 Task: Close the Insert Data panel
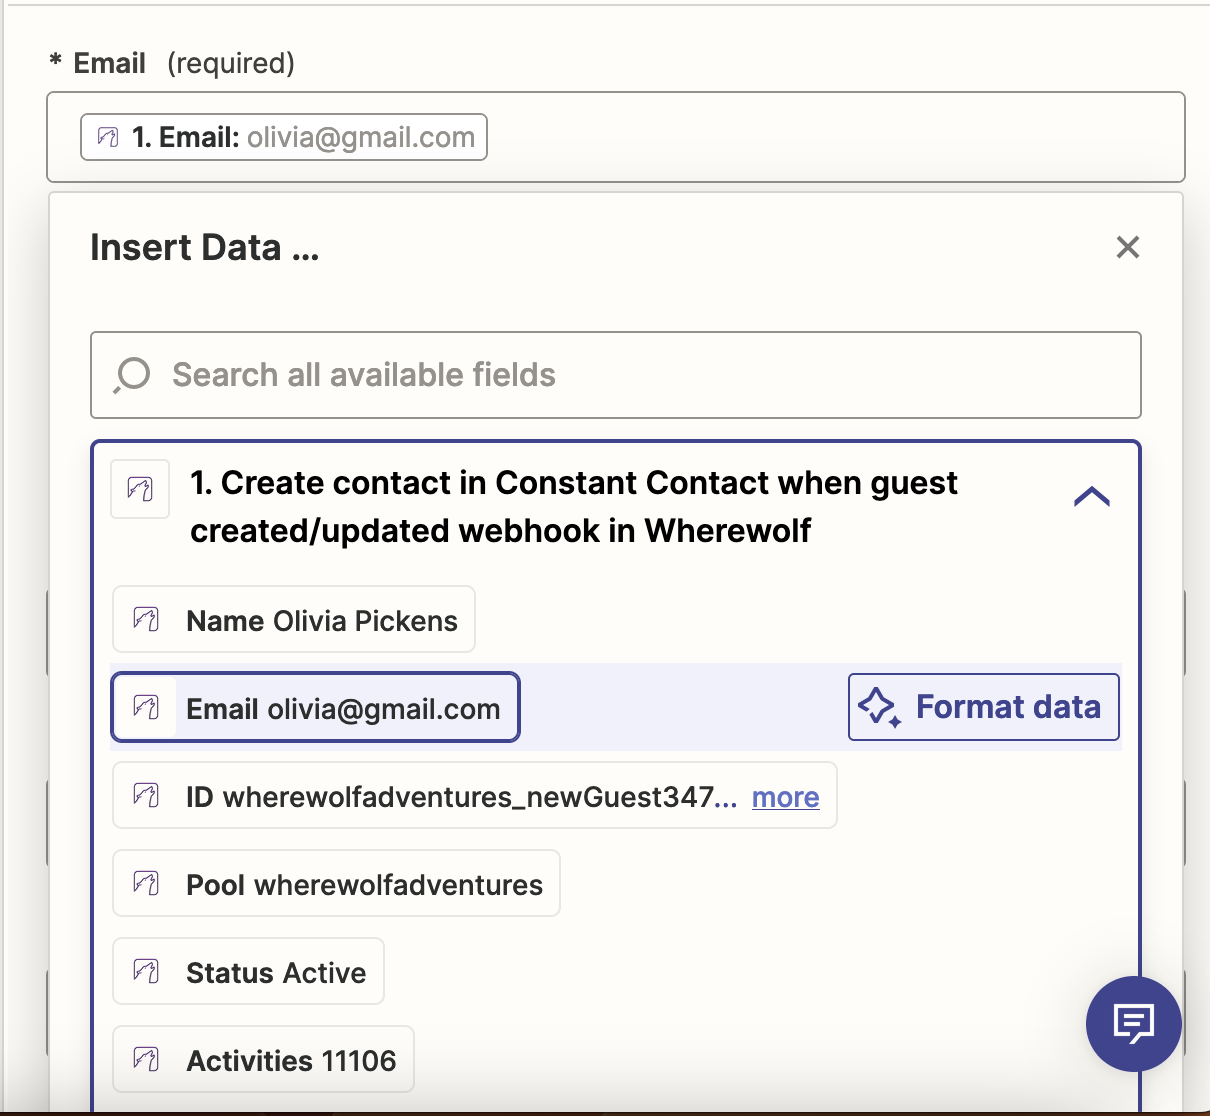click(x=1127, y=247)
